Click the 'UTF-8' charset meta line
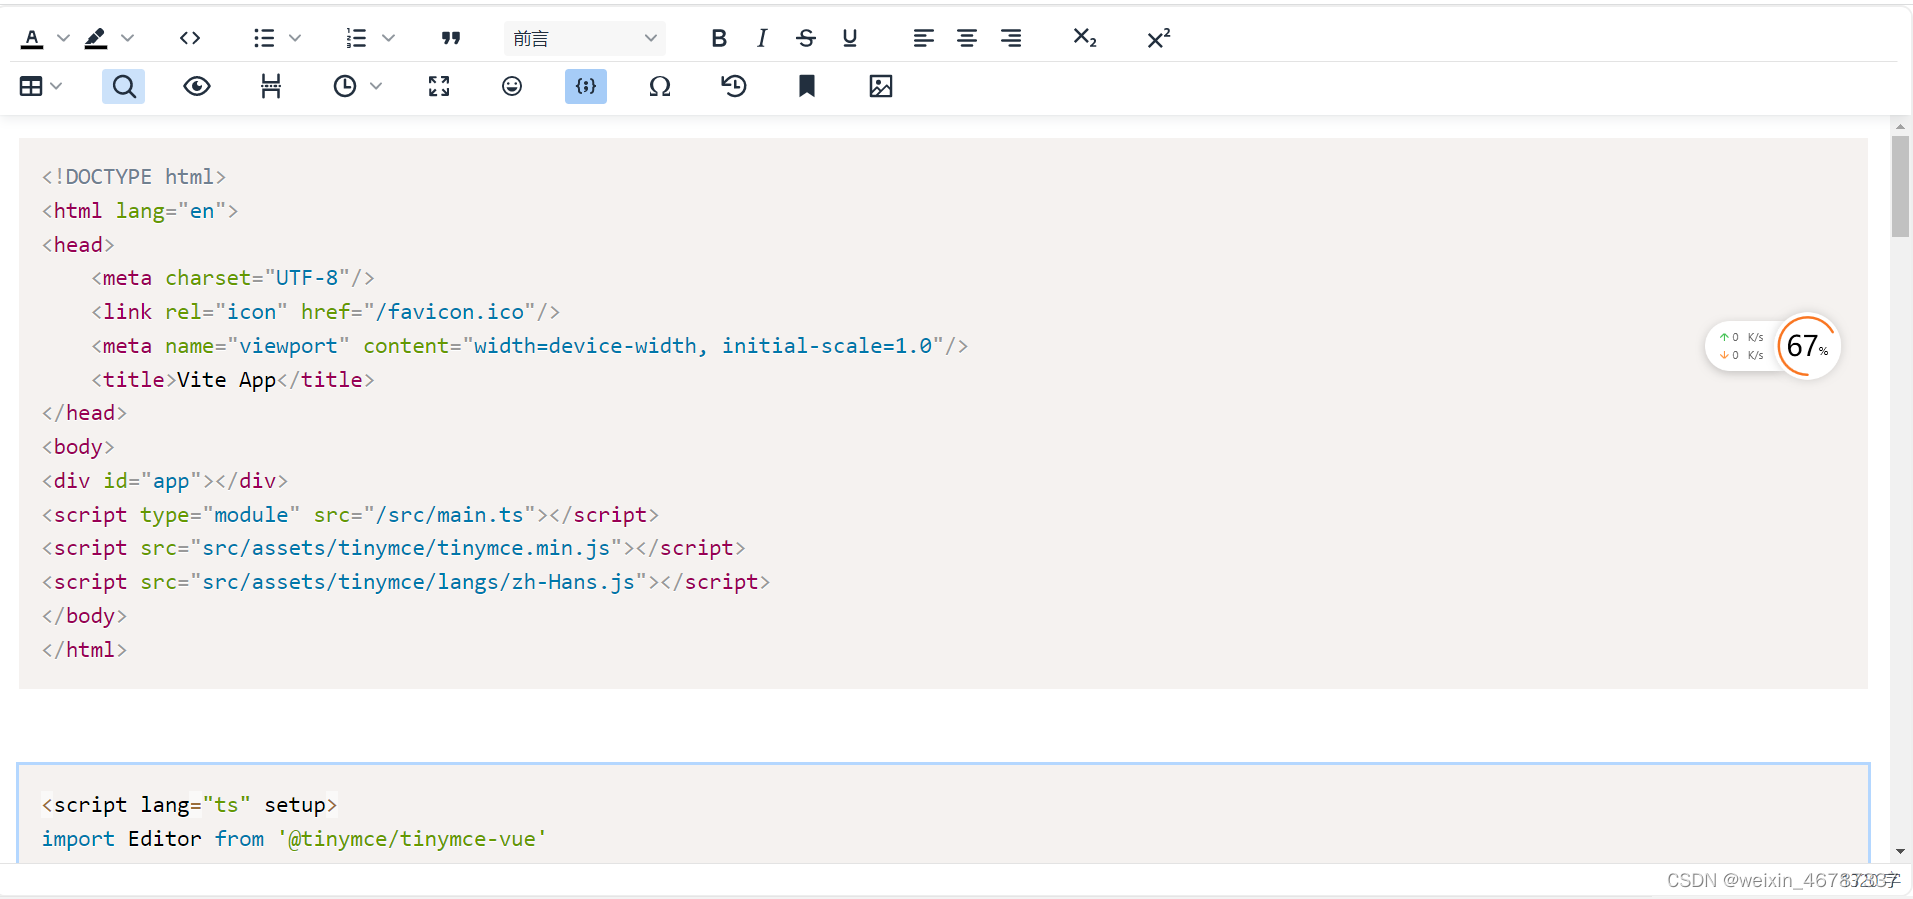Screen dimensions: 1913x899 pos(233,278)
